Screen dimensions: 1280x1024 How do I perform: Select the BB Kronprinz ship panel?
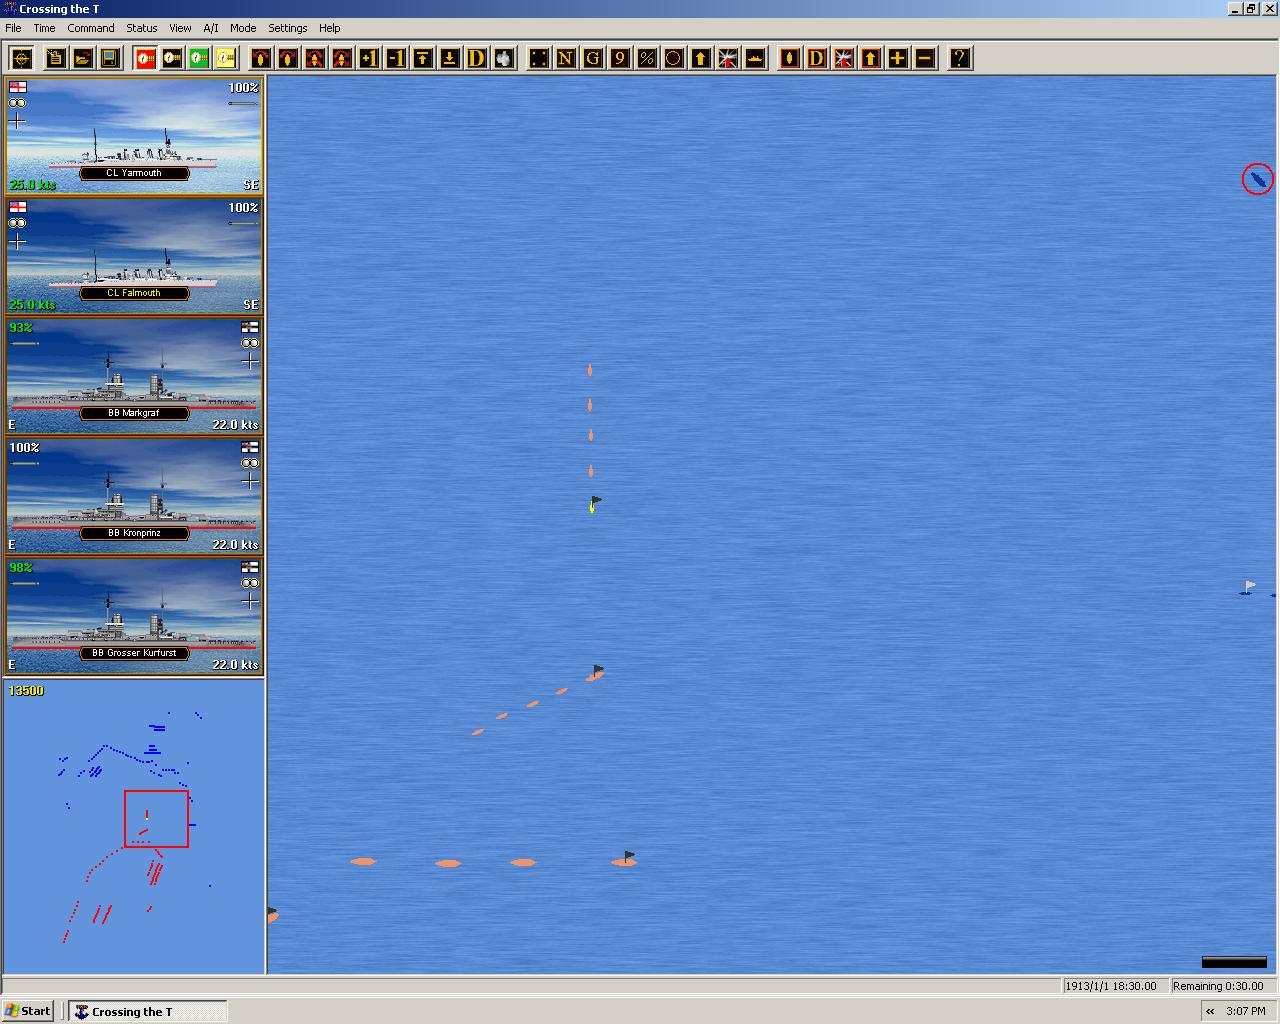tap(134, 496)
